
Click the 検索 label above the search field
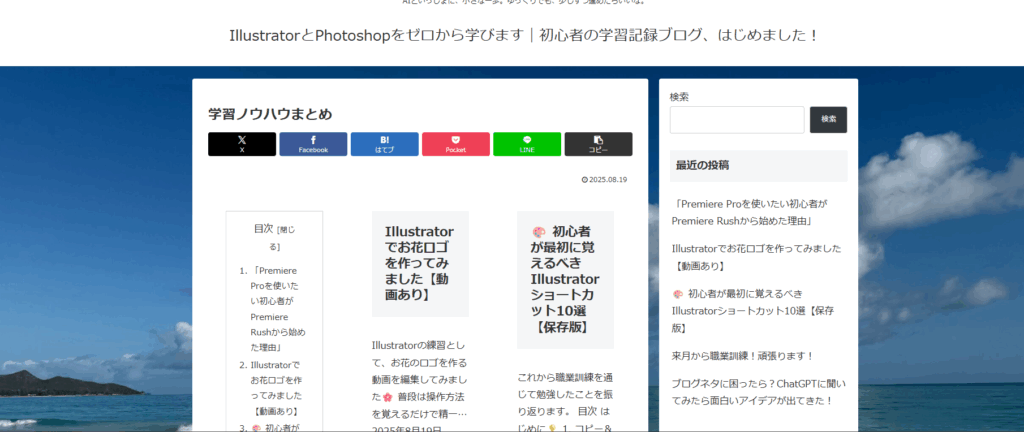(x=679, y=97)
